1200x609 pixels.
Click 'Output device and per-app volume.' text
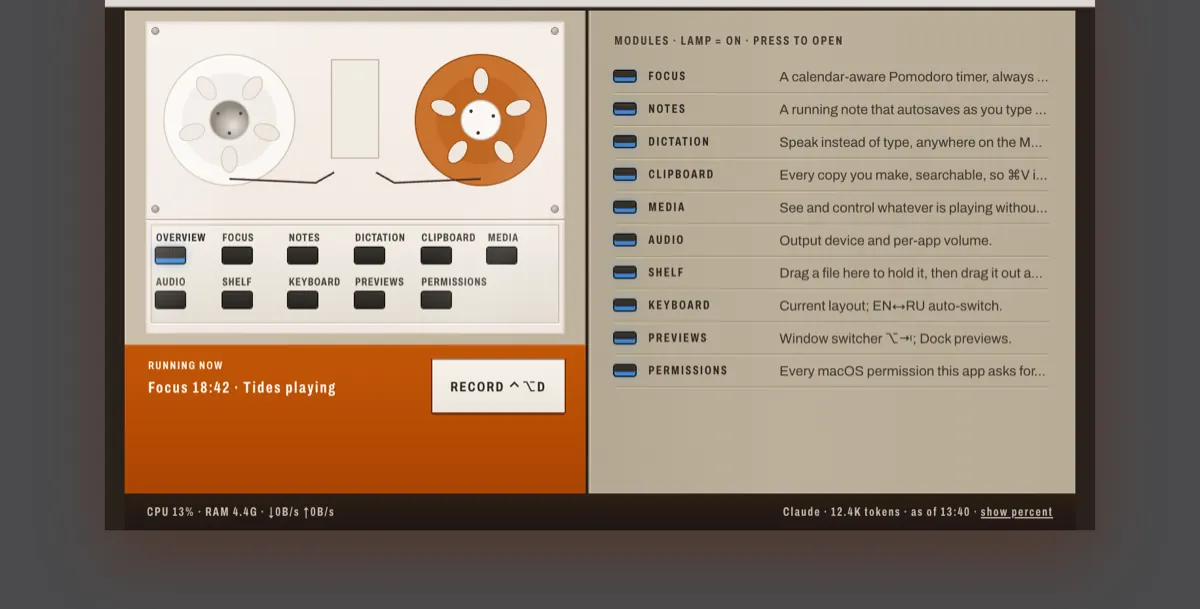pyautogui.click(x=886, y=240)
